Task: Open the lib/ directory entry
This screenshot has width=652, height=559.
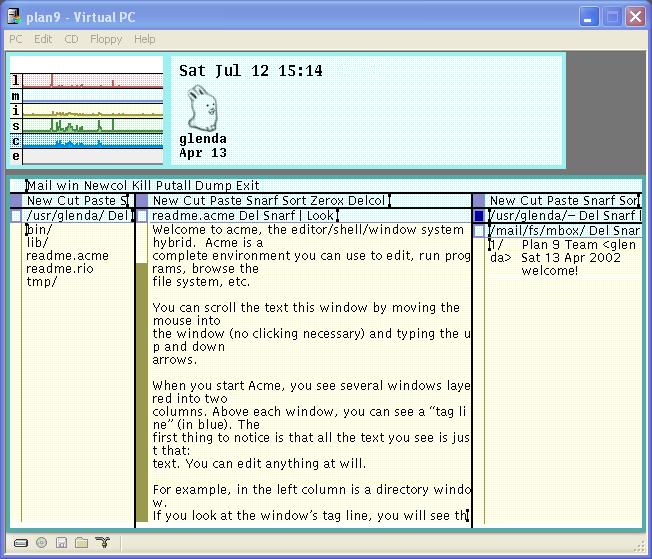Action: pos(37,242)
